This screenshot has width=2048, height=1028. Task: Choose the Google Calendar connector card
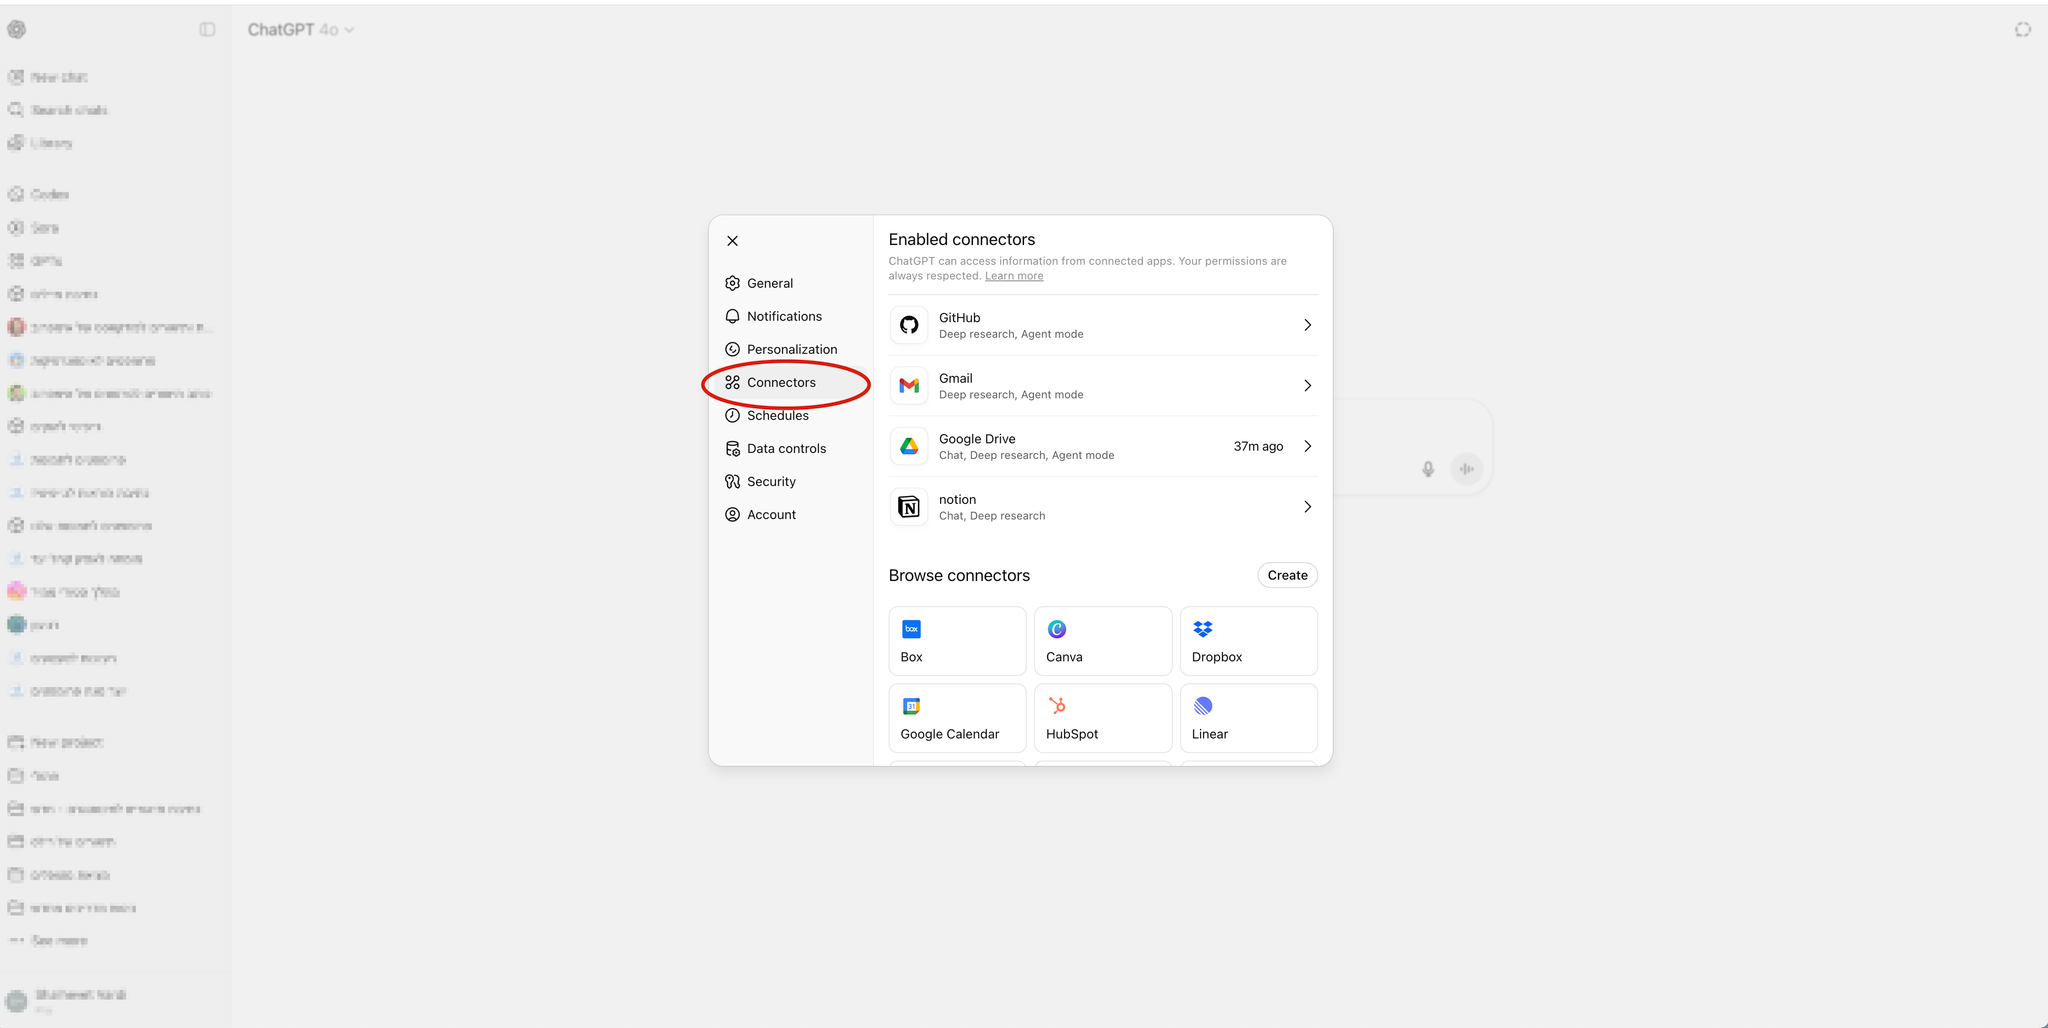tap(957, 718)
